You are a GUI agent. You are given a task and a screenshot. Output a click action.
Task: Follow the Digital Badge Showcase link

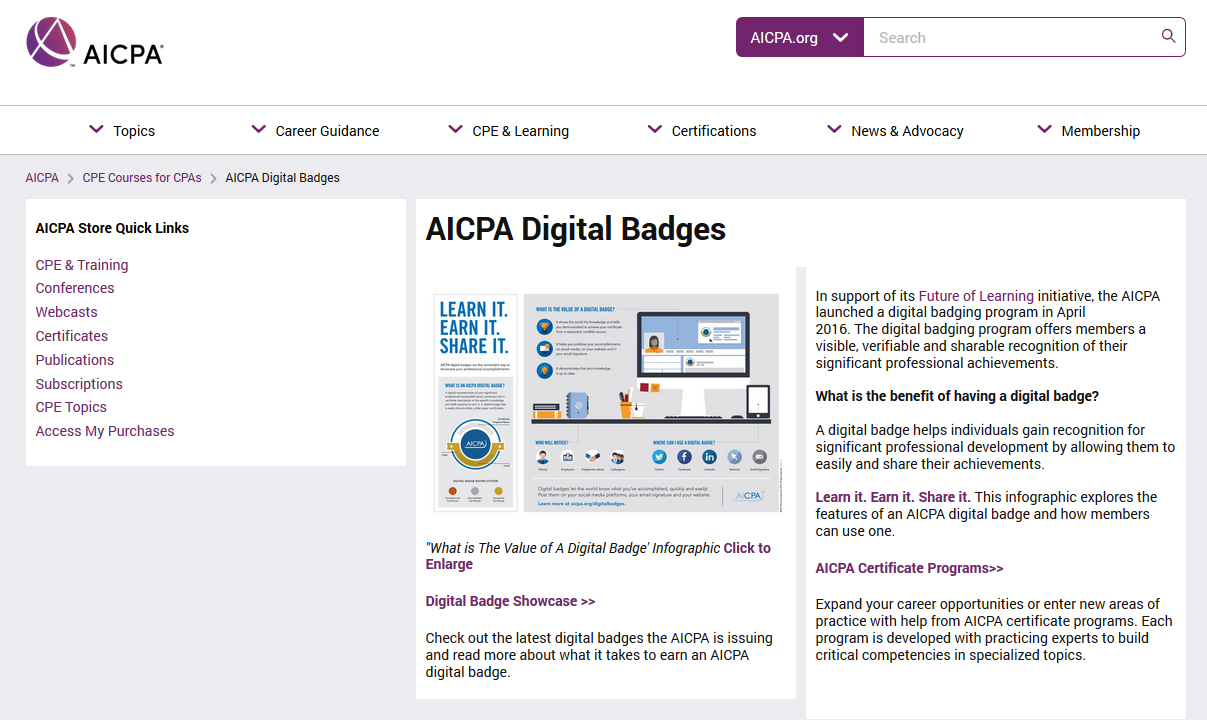tap(510, 601)
